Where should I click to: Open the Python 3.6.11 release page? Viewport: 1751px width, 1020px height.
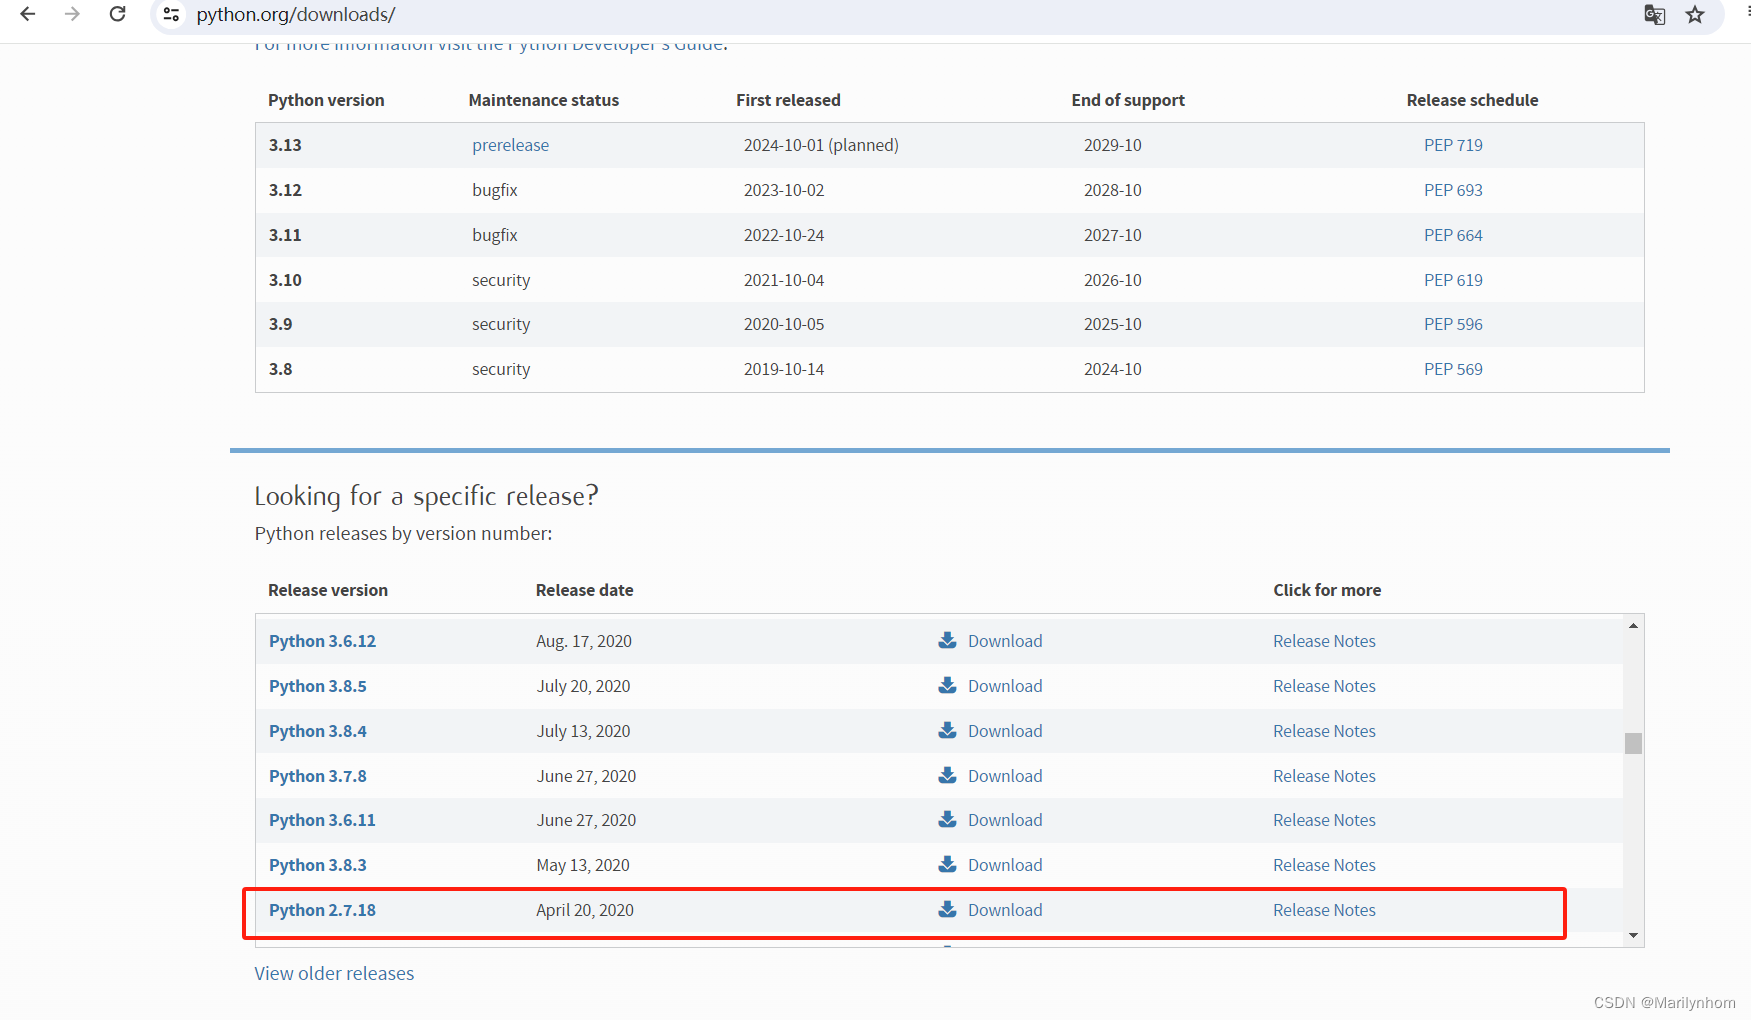click(322, 820)
